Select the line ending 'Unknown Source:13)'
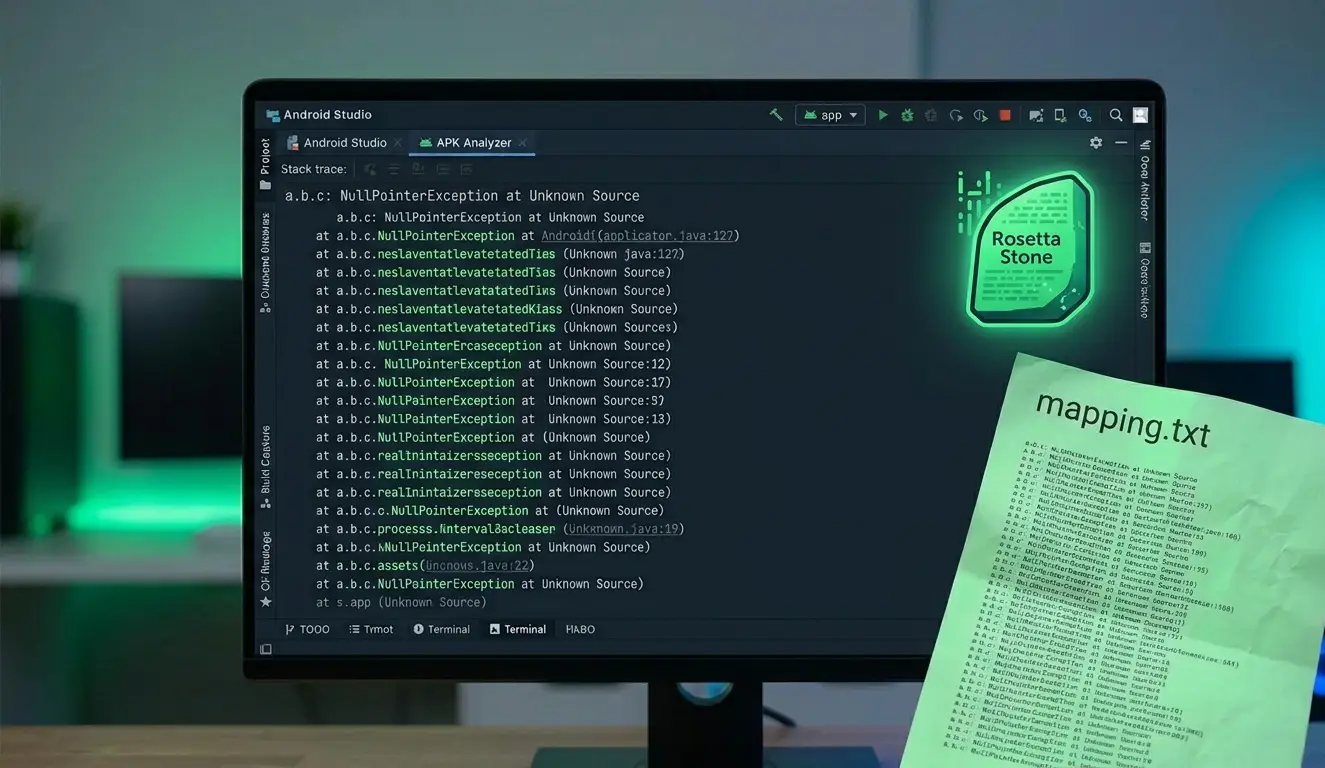 [493, 419]
